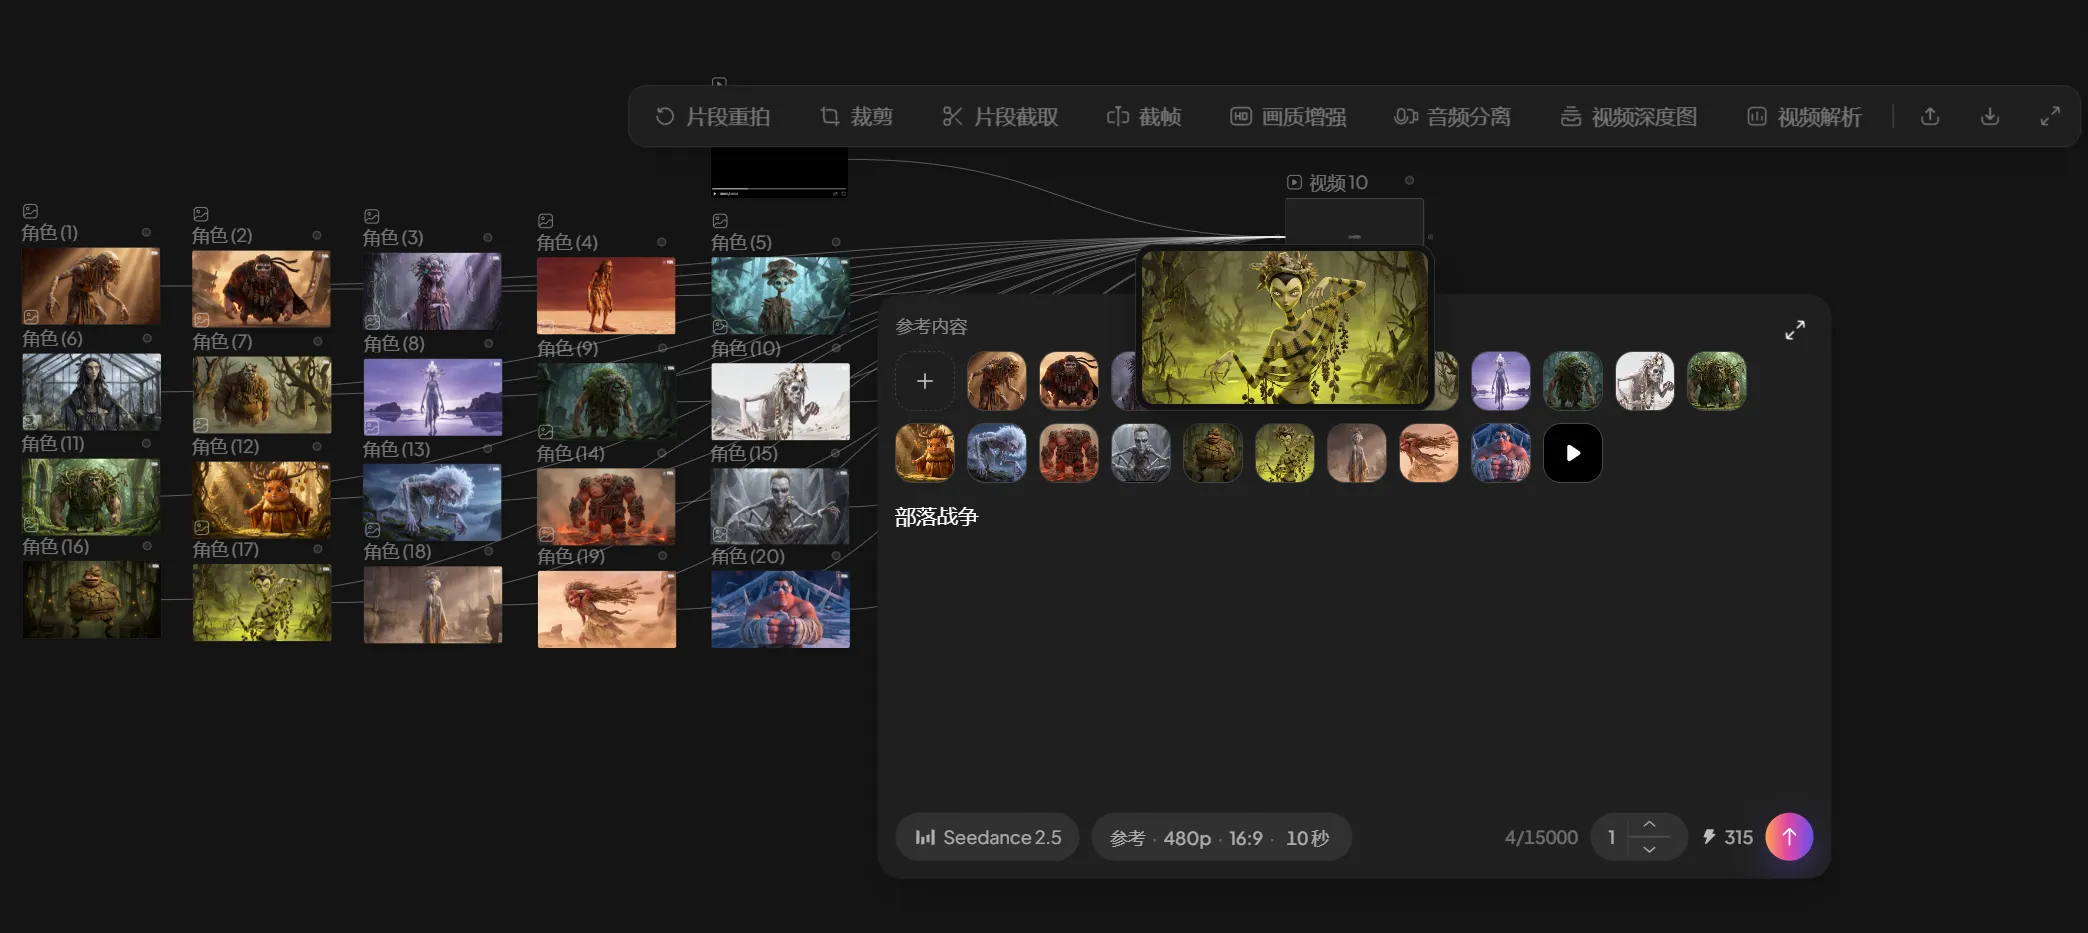Open the 视频解析 video analysis tool
This screenshot has width=2088, height=933.
coord(1804,117)
